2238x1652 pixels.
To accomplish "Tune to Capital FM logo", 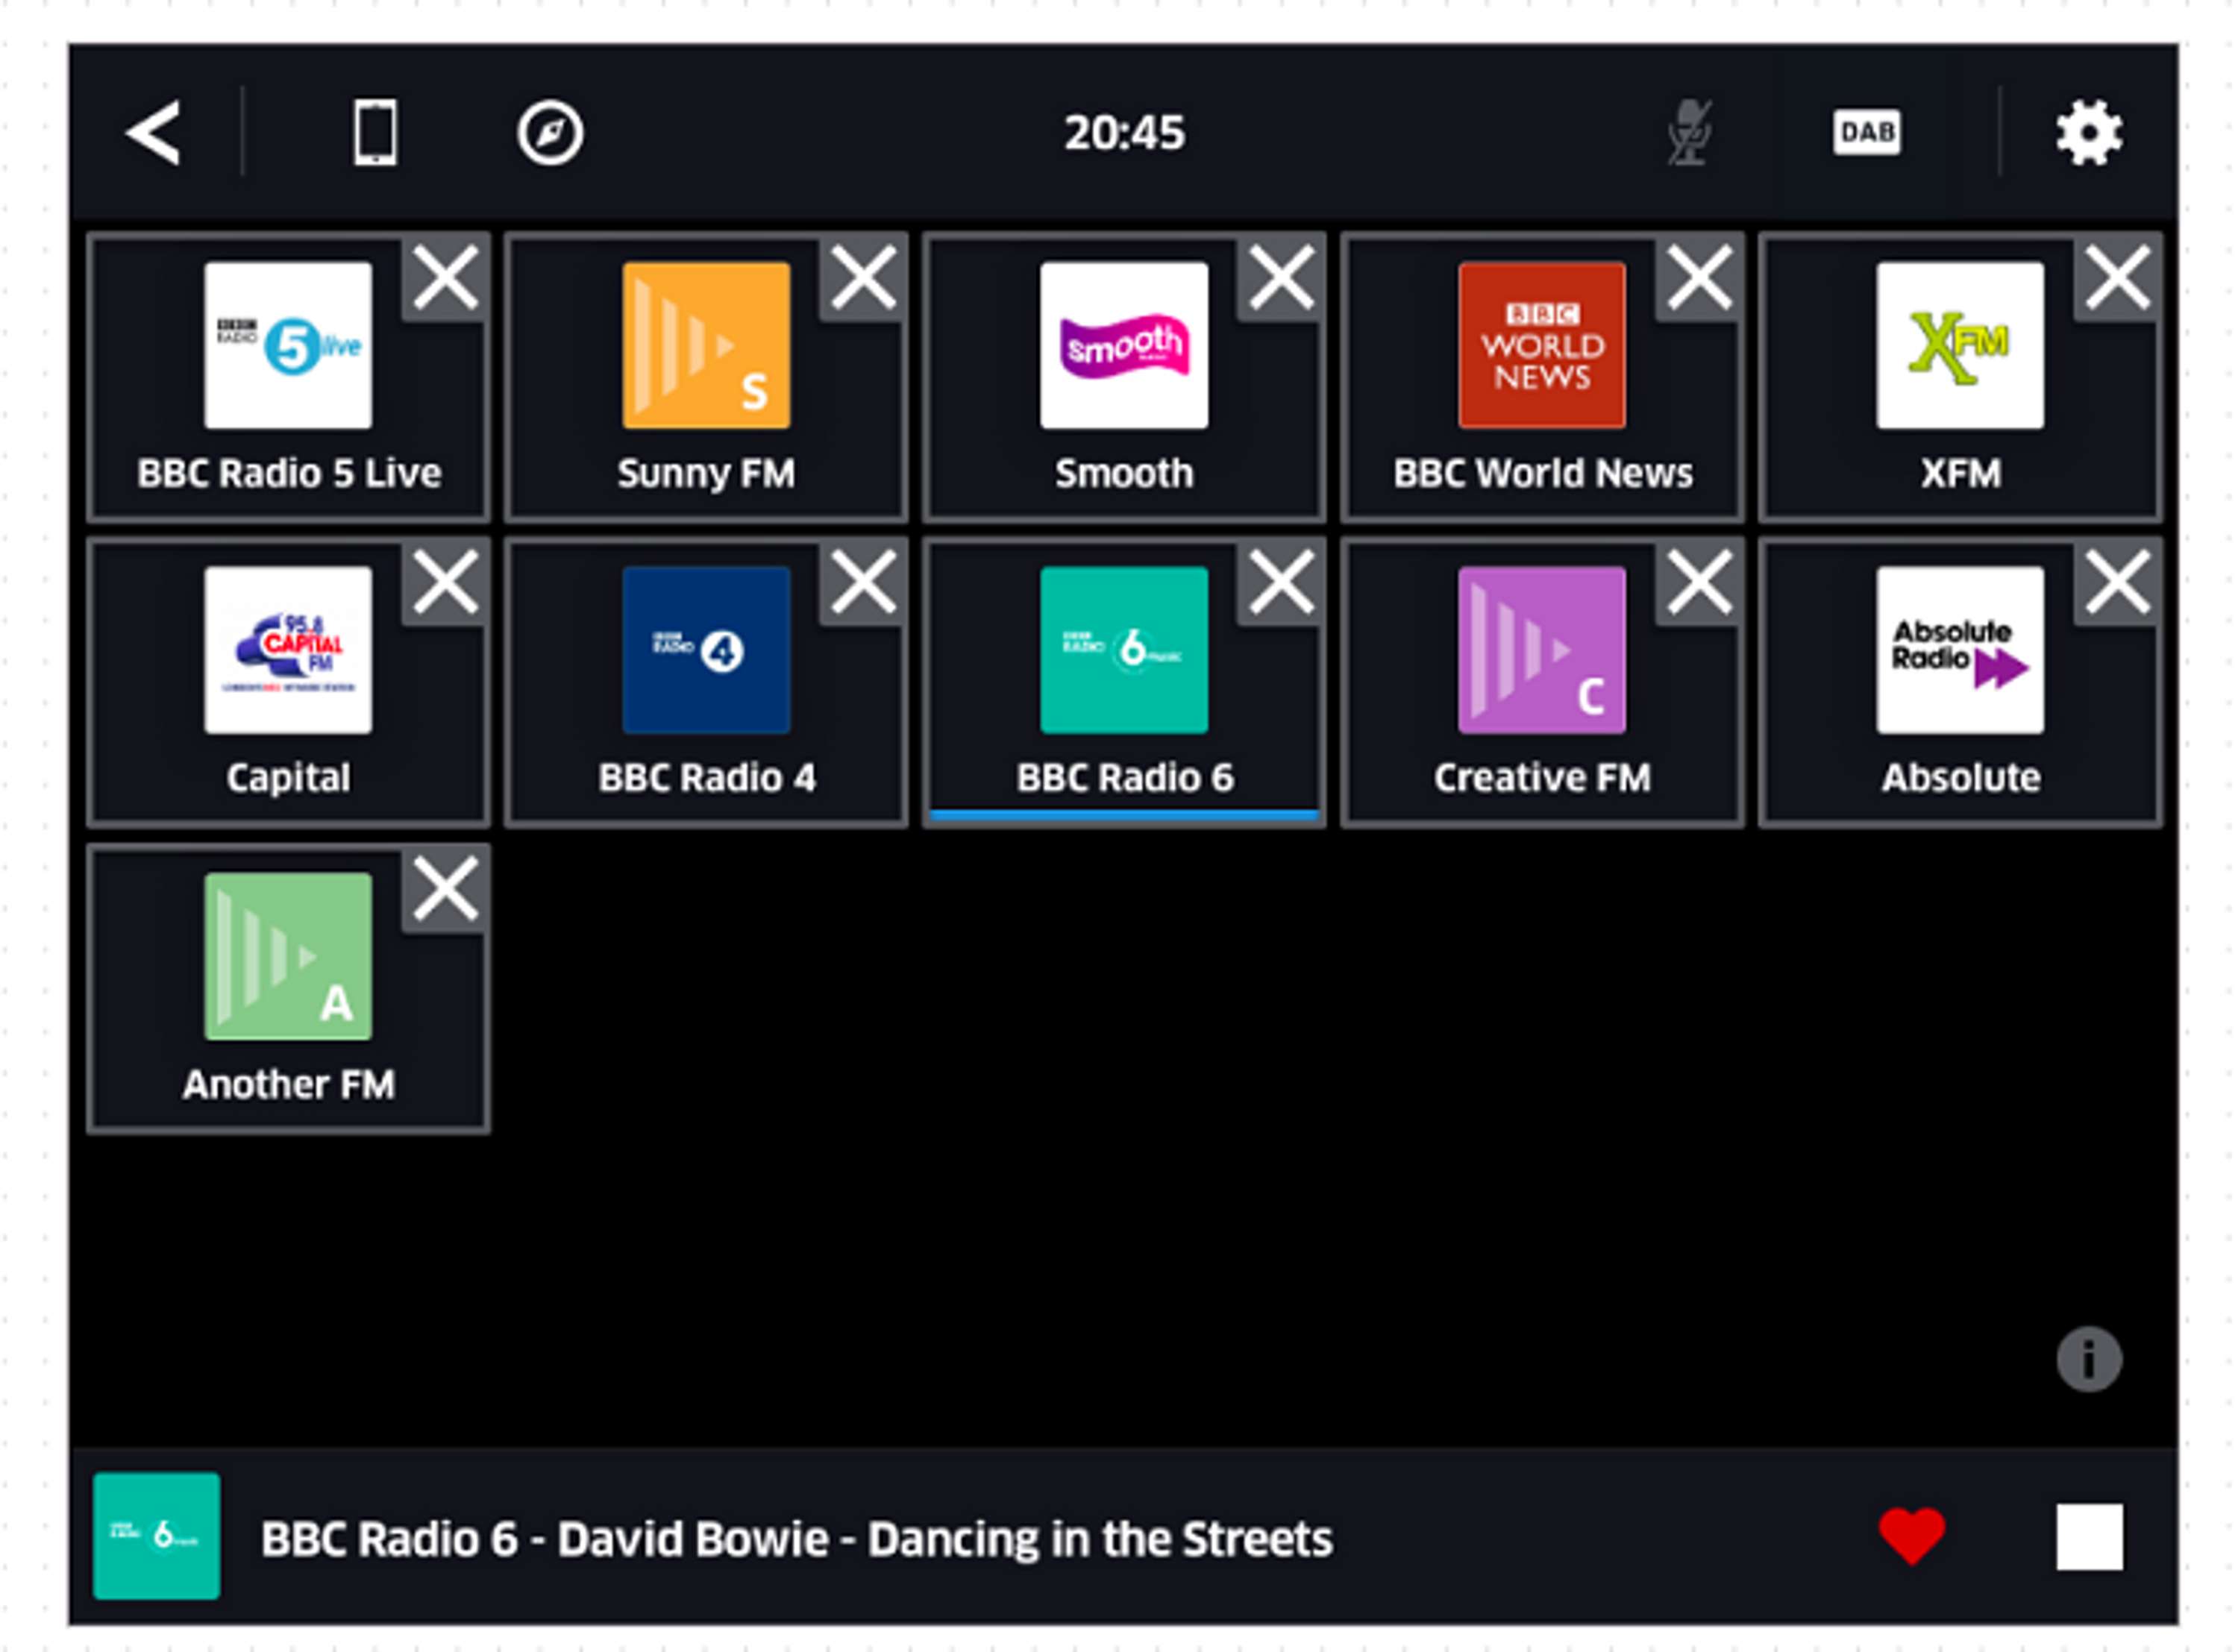I will 288,651.
